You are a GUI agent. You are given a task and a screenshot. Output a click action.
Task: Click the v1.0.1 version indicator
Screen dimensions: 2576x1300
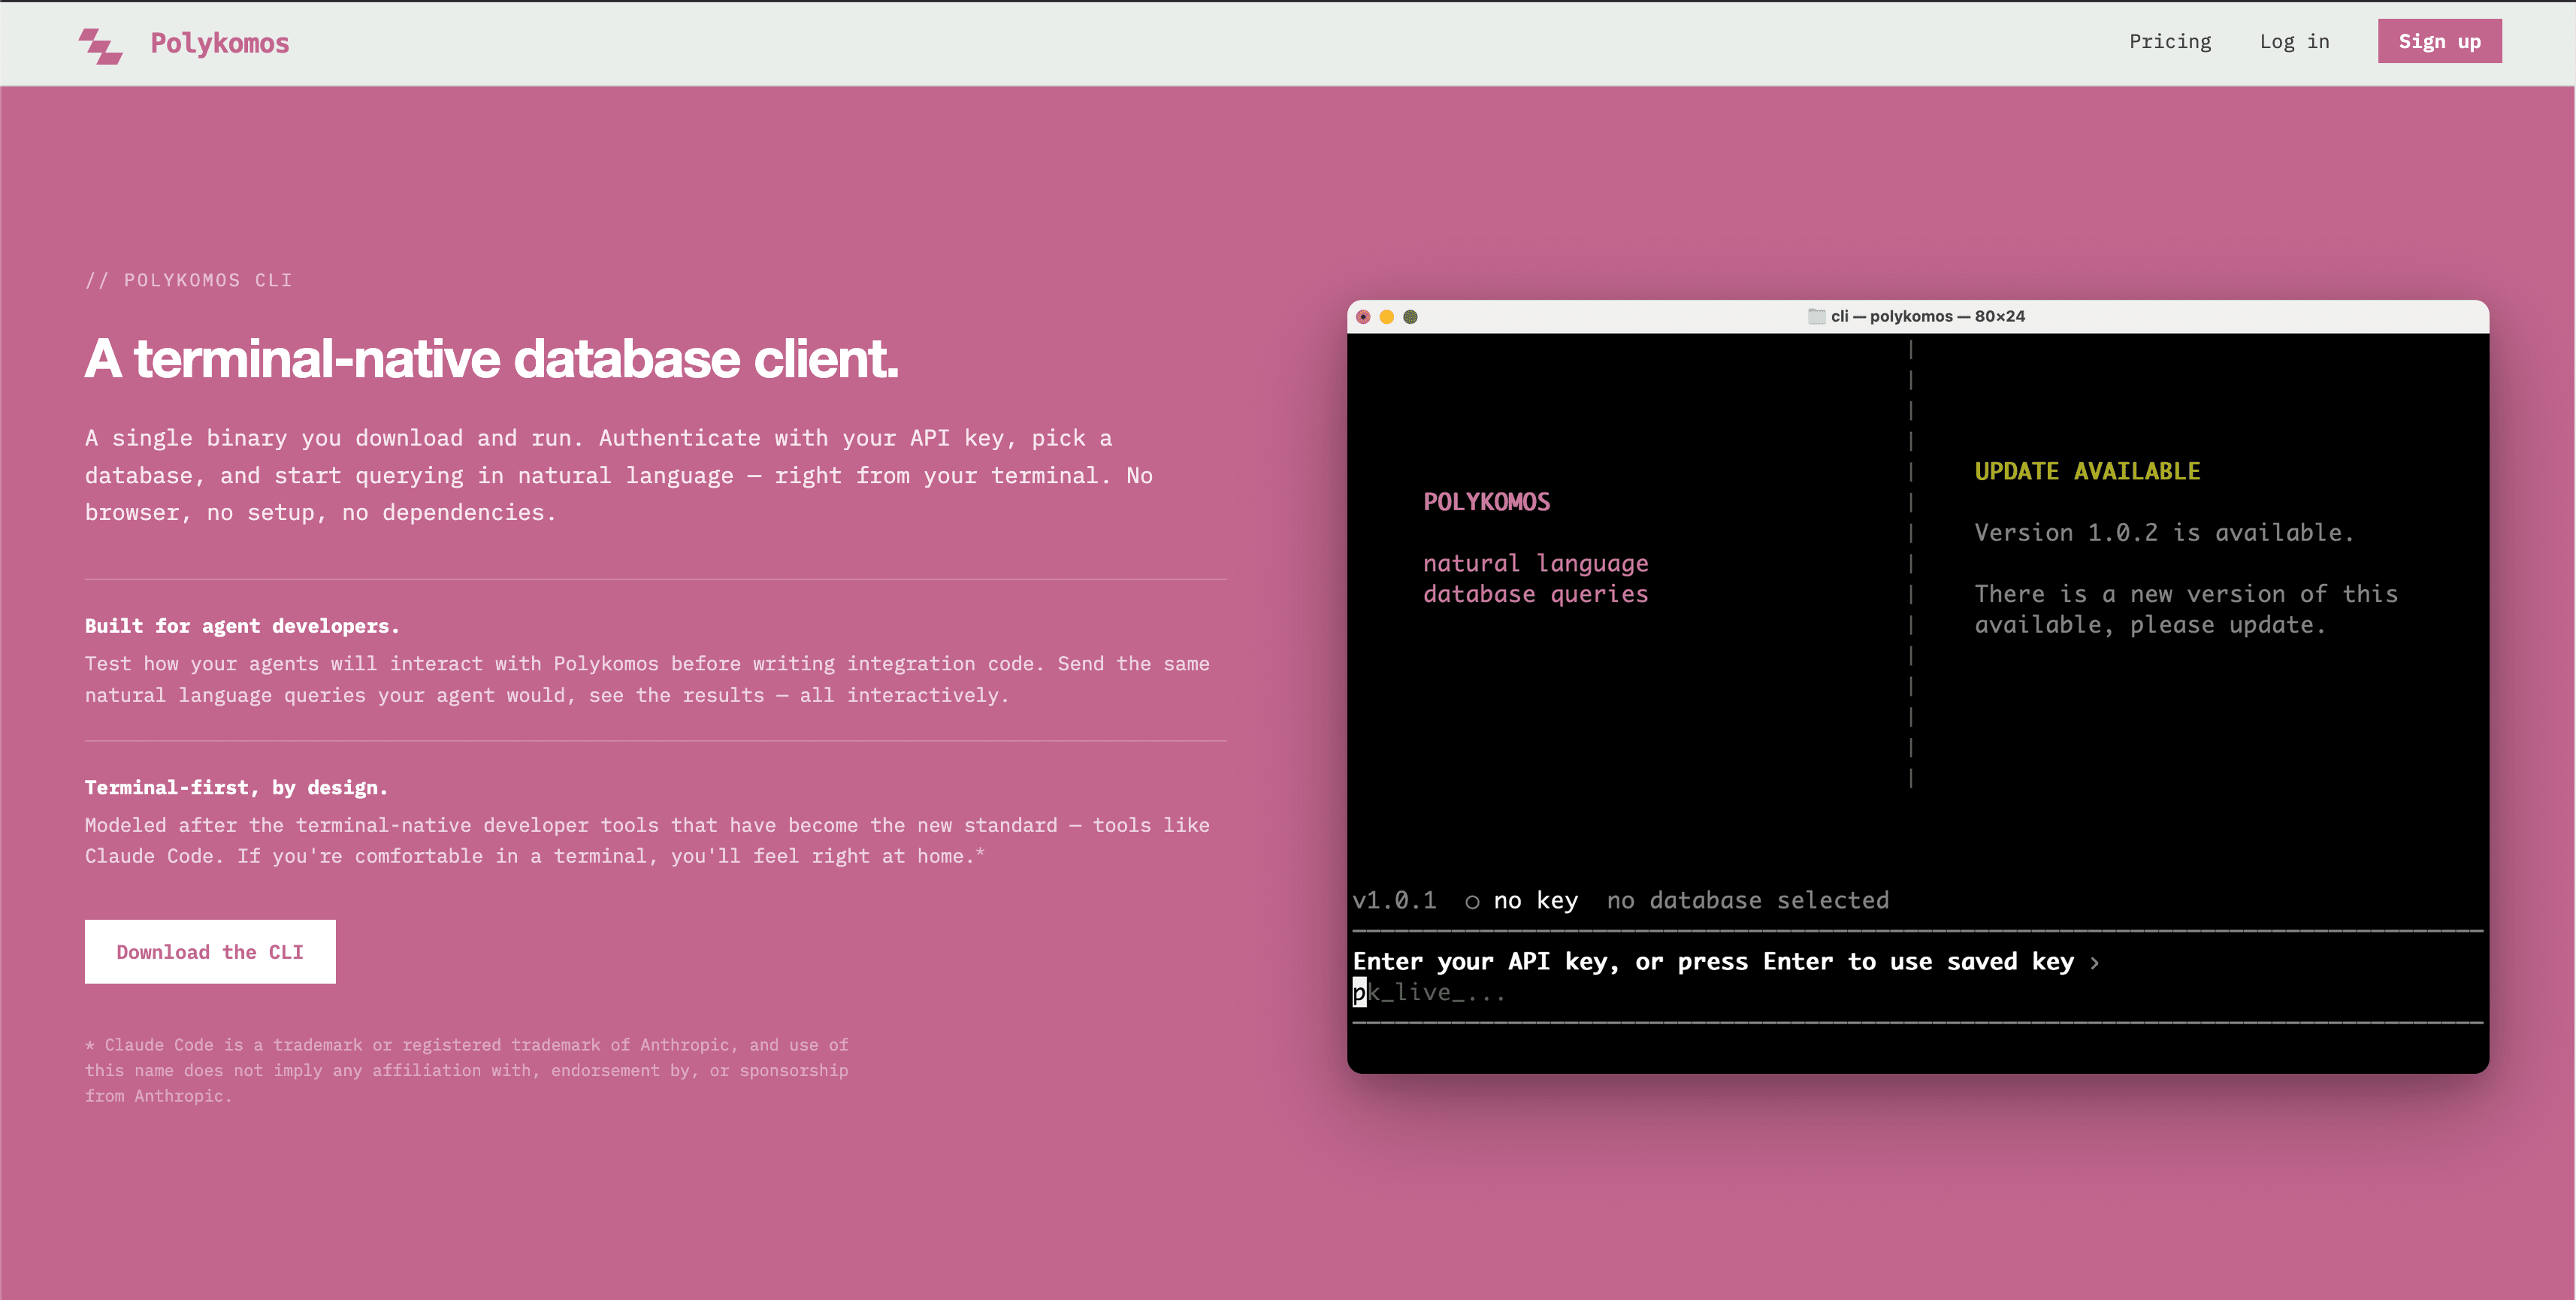click(1395, 900)
